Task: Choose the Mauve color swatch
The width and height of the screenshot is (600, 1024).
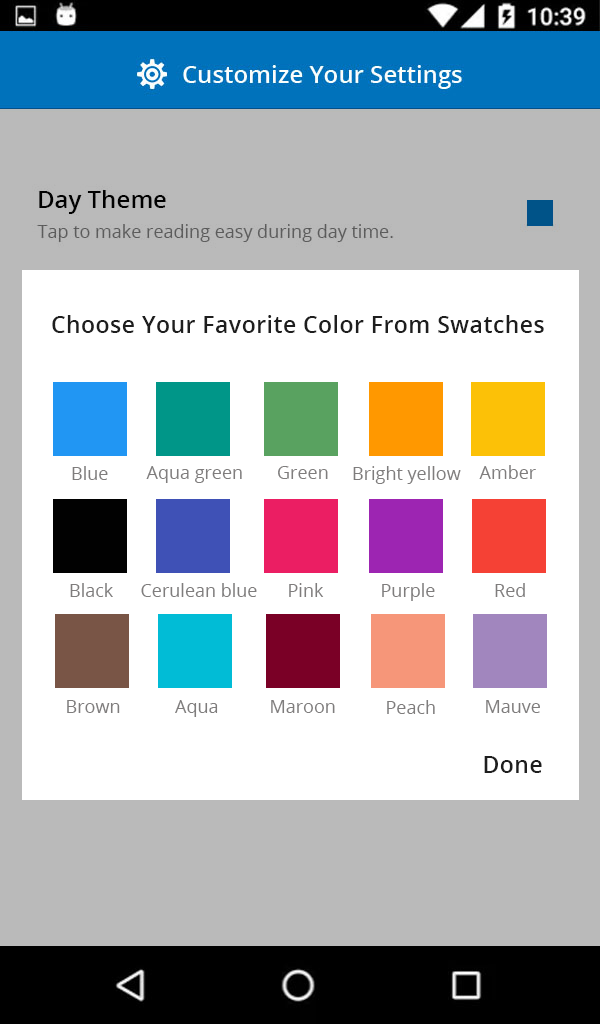Action: [510, 651]
